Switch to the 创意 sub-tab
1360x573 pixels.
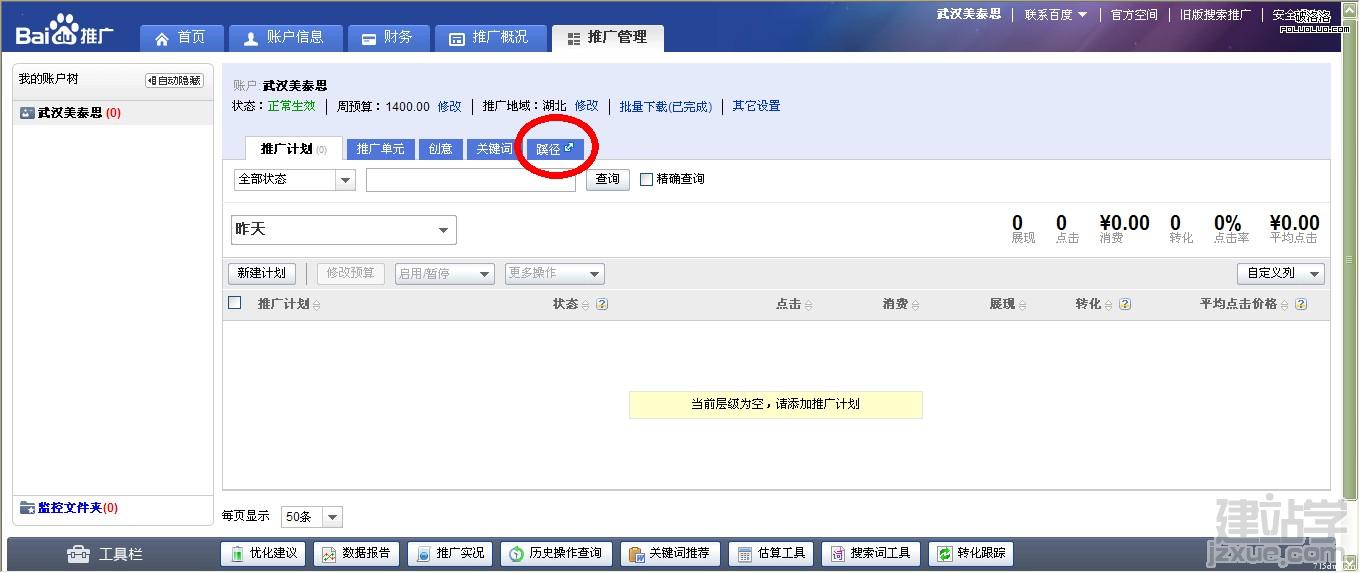click(440, 149)
